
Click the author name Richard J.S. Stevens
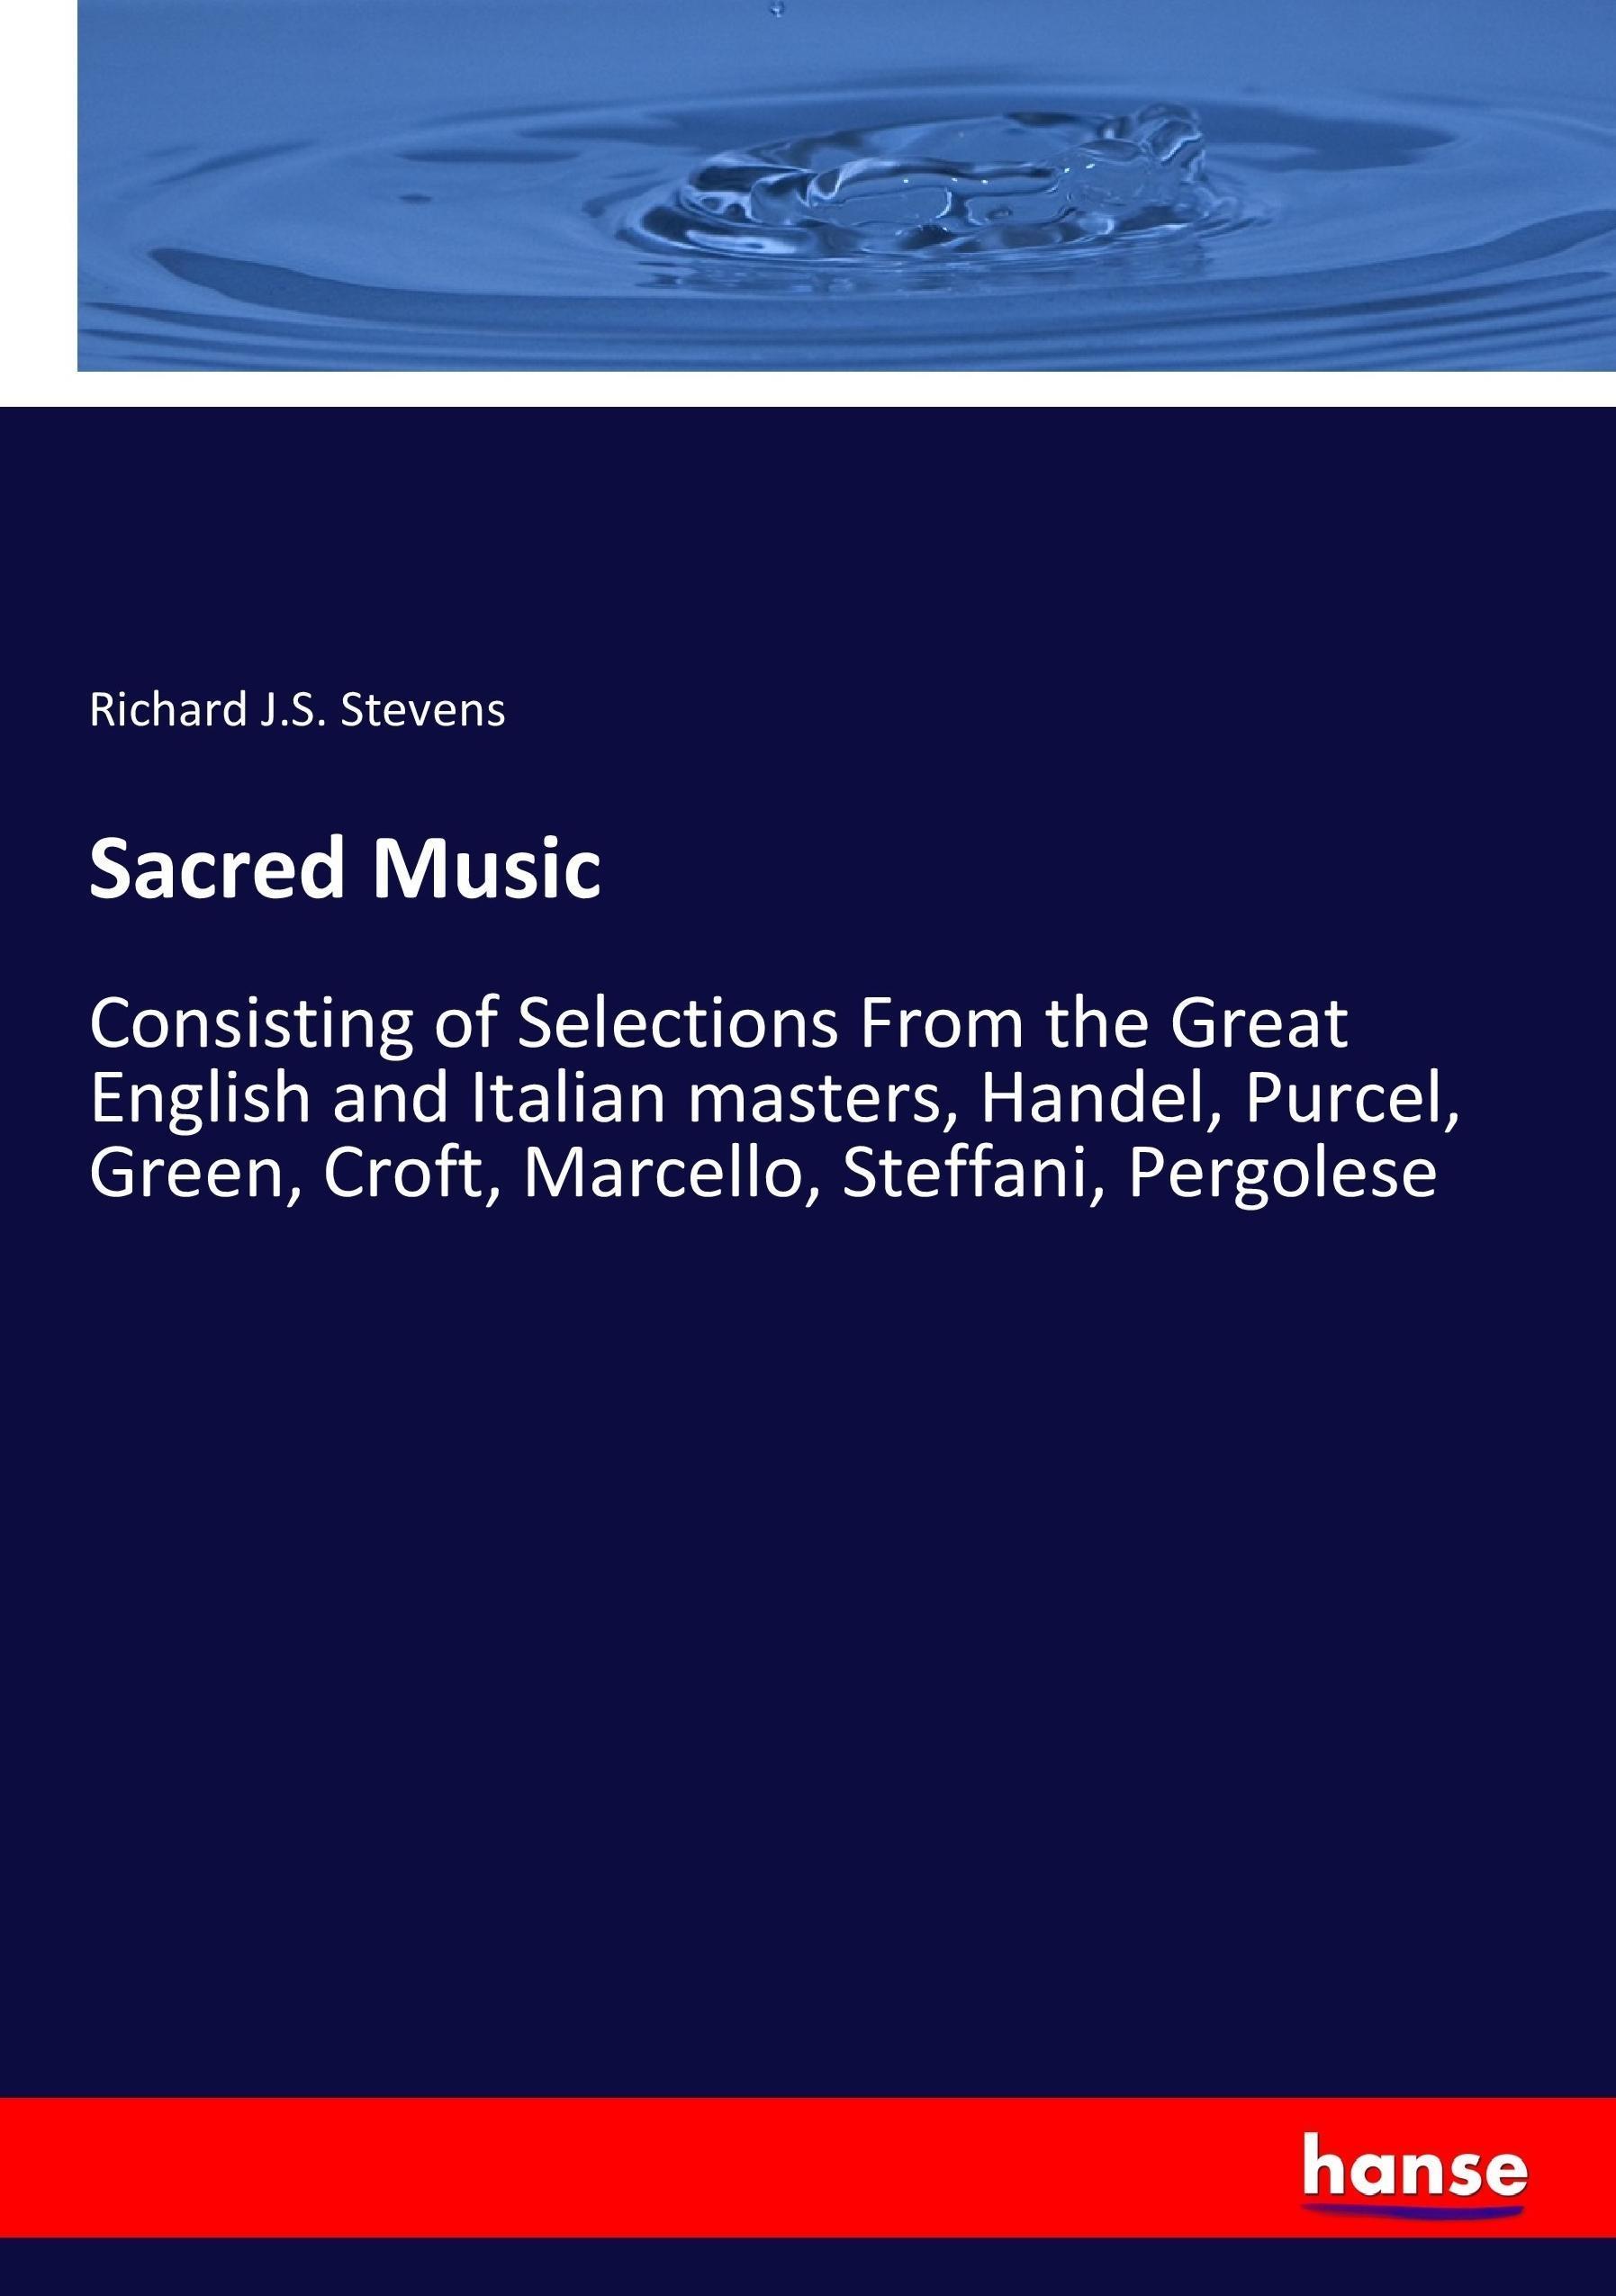click(297, 709)
